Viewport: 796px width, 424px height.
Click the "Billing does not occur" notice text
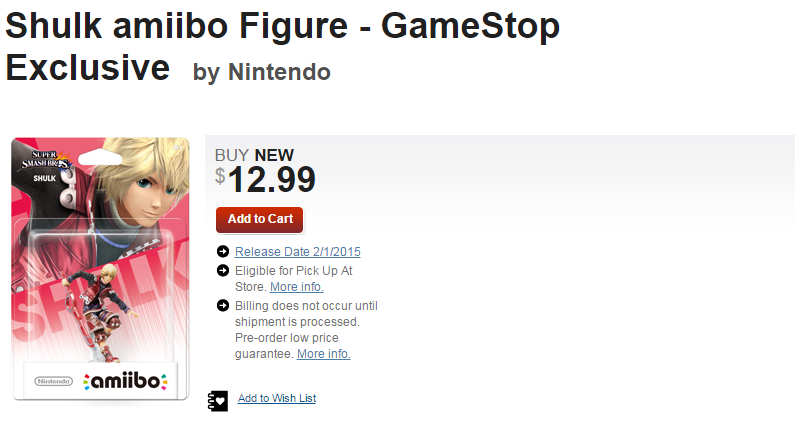pos(306,306)
